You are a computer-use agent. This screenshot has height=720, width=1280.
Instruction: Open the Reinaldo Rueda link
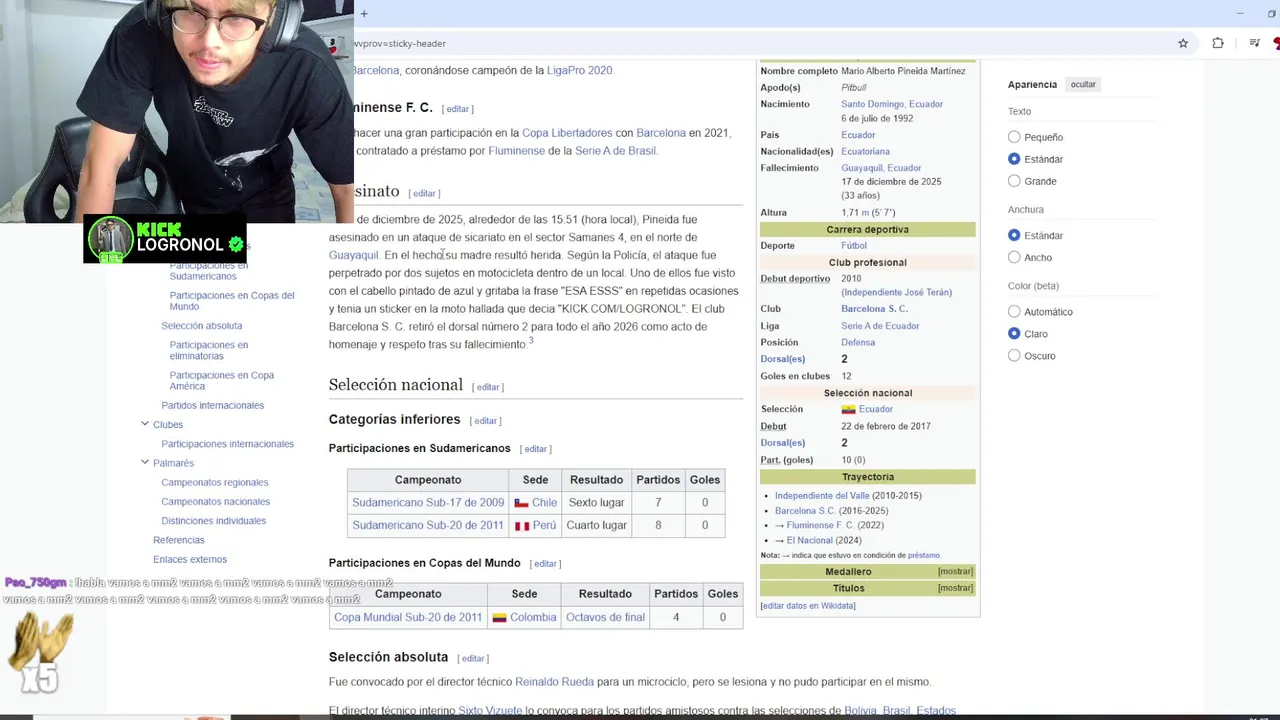[554, 682]
